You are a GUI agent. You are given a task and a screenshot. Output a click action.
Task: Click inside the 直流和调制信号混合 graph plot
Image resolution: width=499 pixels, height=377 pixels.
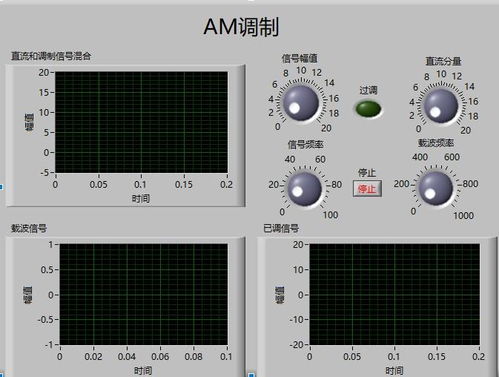point(141,122)
